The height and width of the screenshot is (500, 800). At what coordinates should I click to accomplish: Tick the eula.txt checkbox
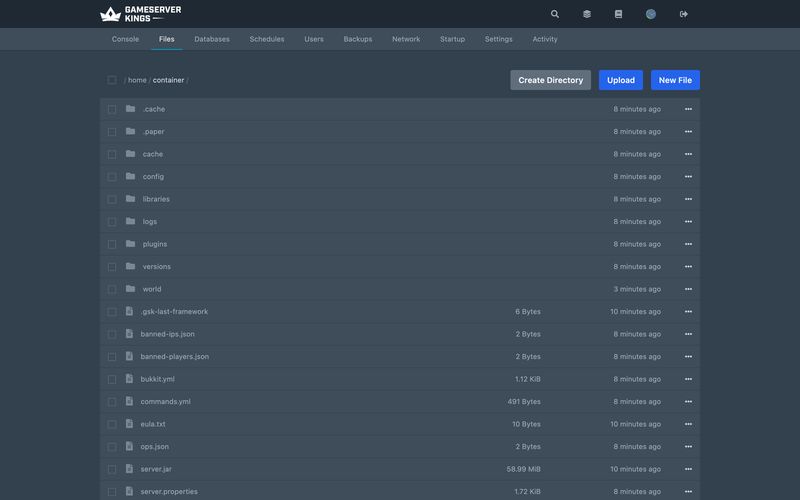112,424
